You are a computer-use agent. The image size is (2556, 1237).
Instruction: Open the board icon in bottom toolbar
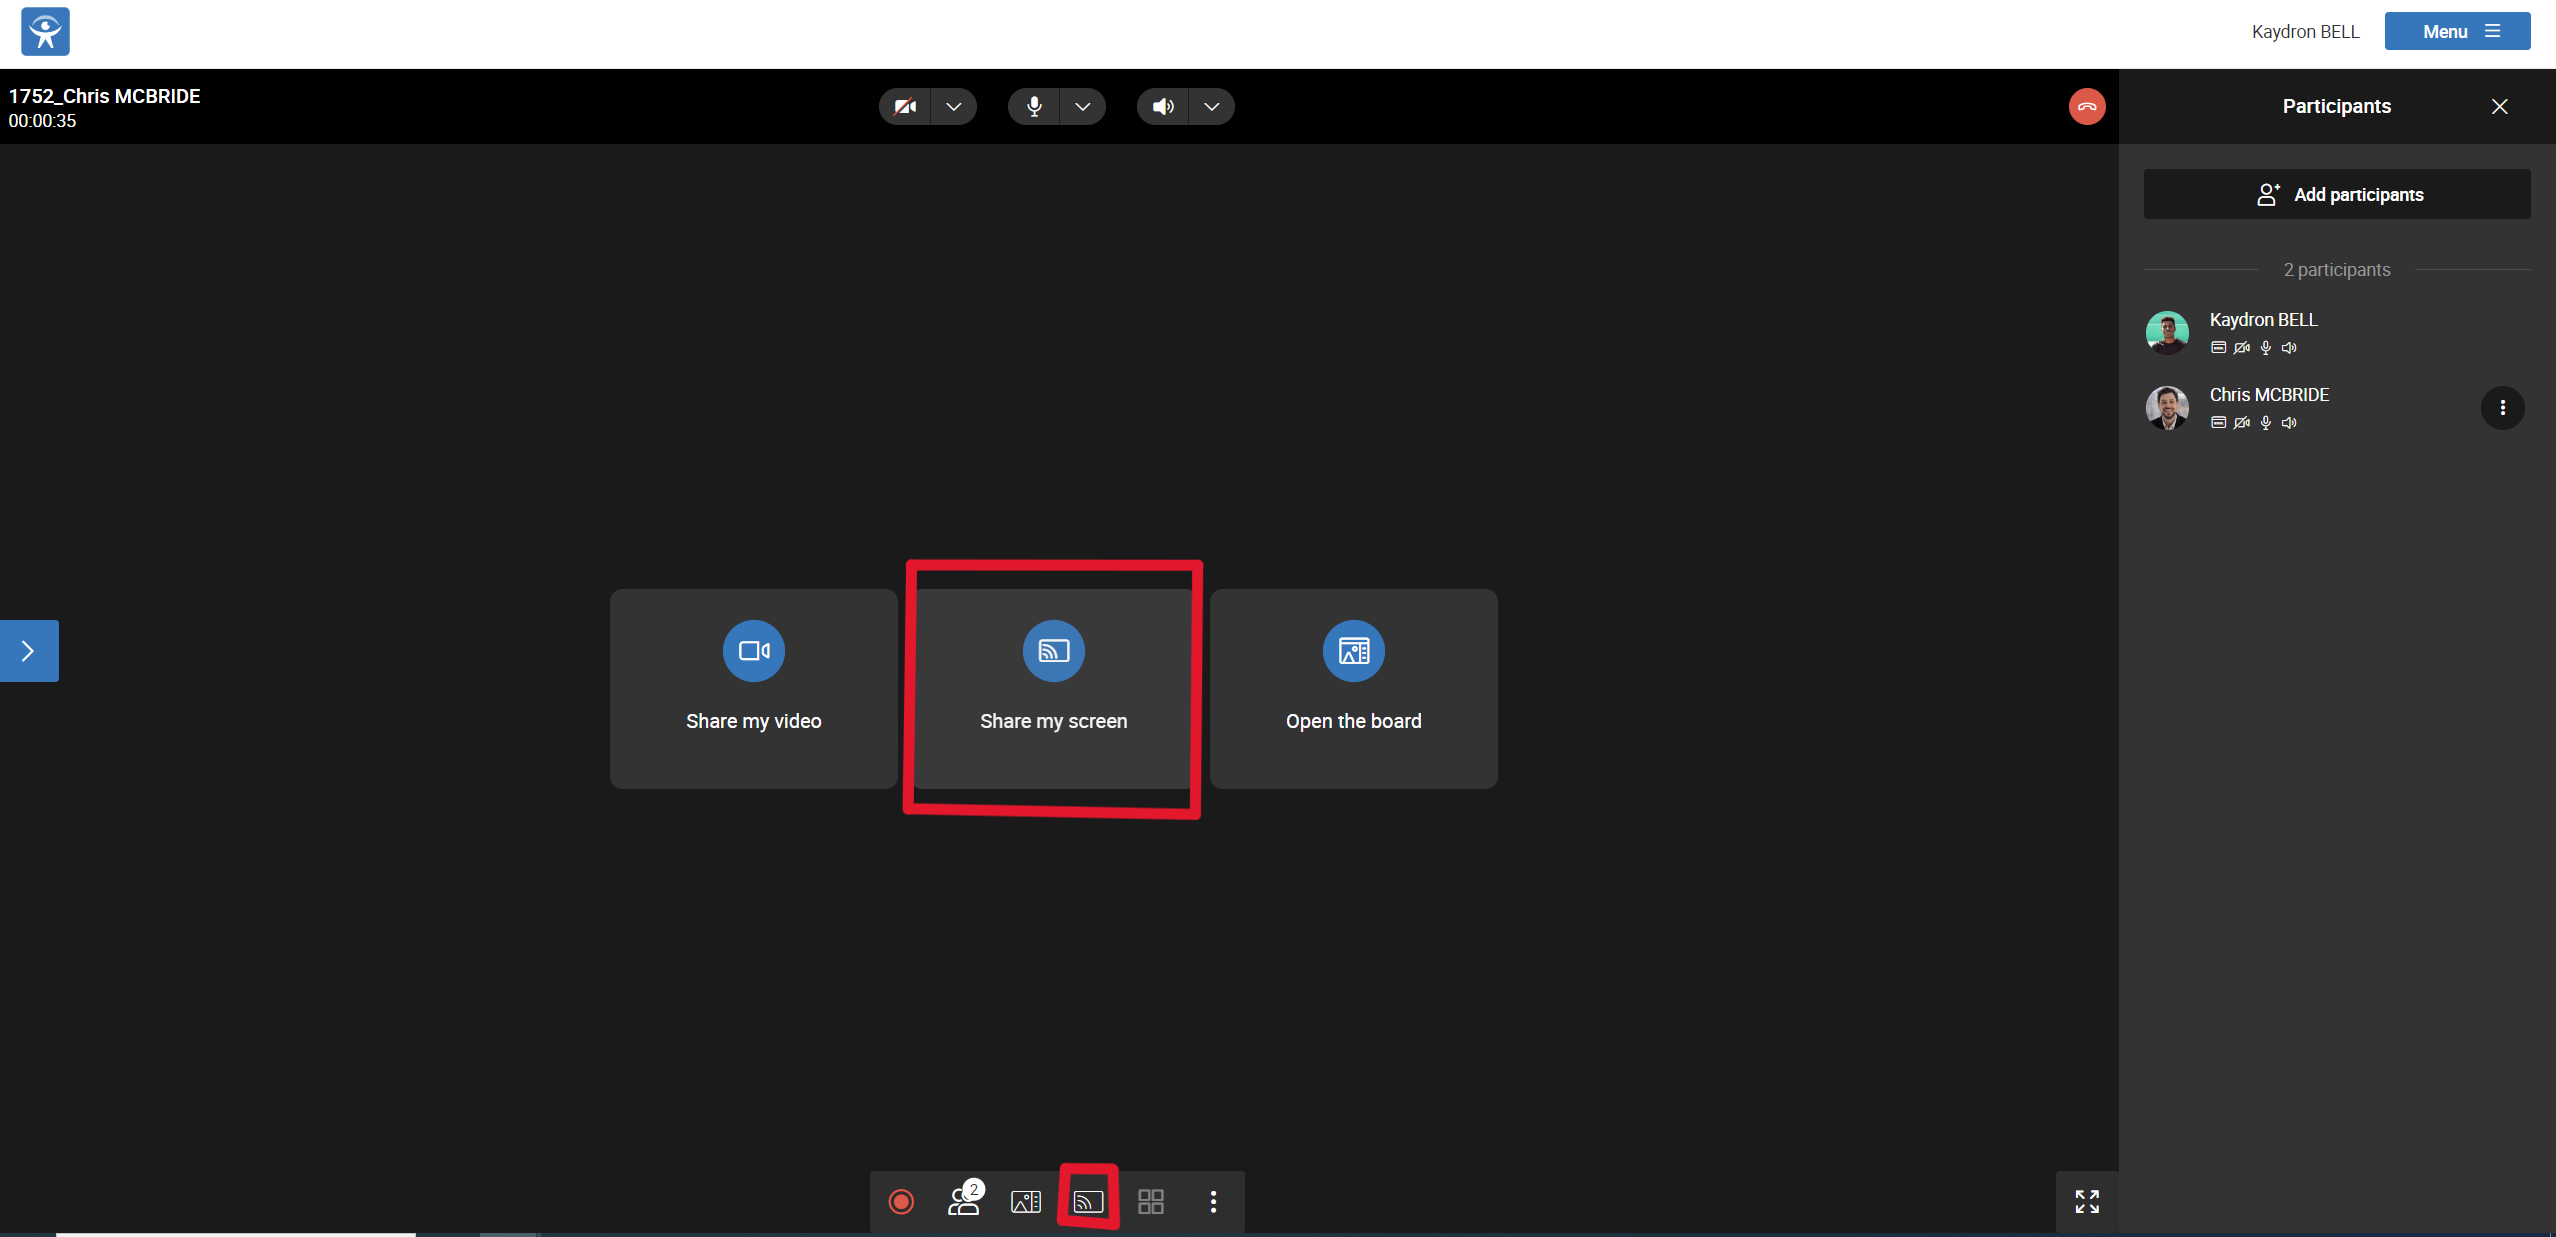coord(1026,1201)
